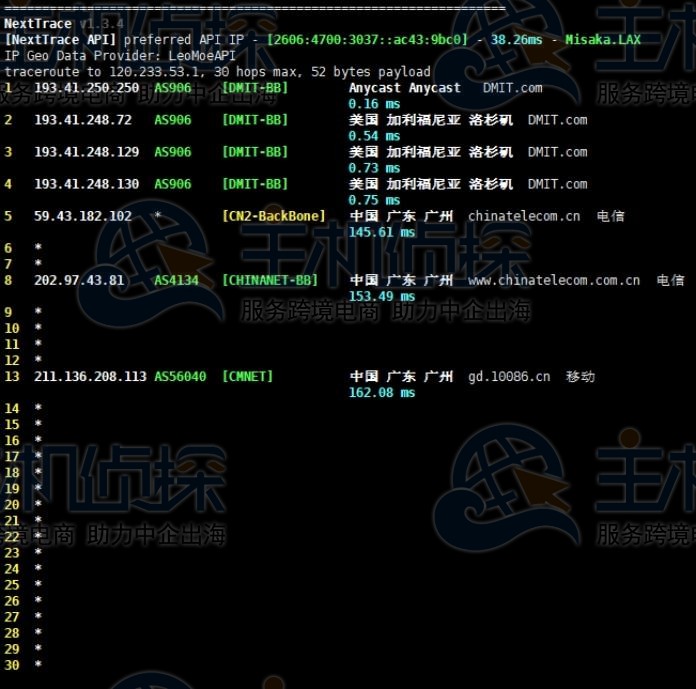Viewport: 696px width, 689px height.
Task: Click hop 8 IP 202.97.43.81
Action: coord(79,281)
